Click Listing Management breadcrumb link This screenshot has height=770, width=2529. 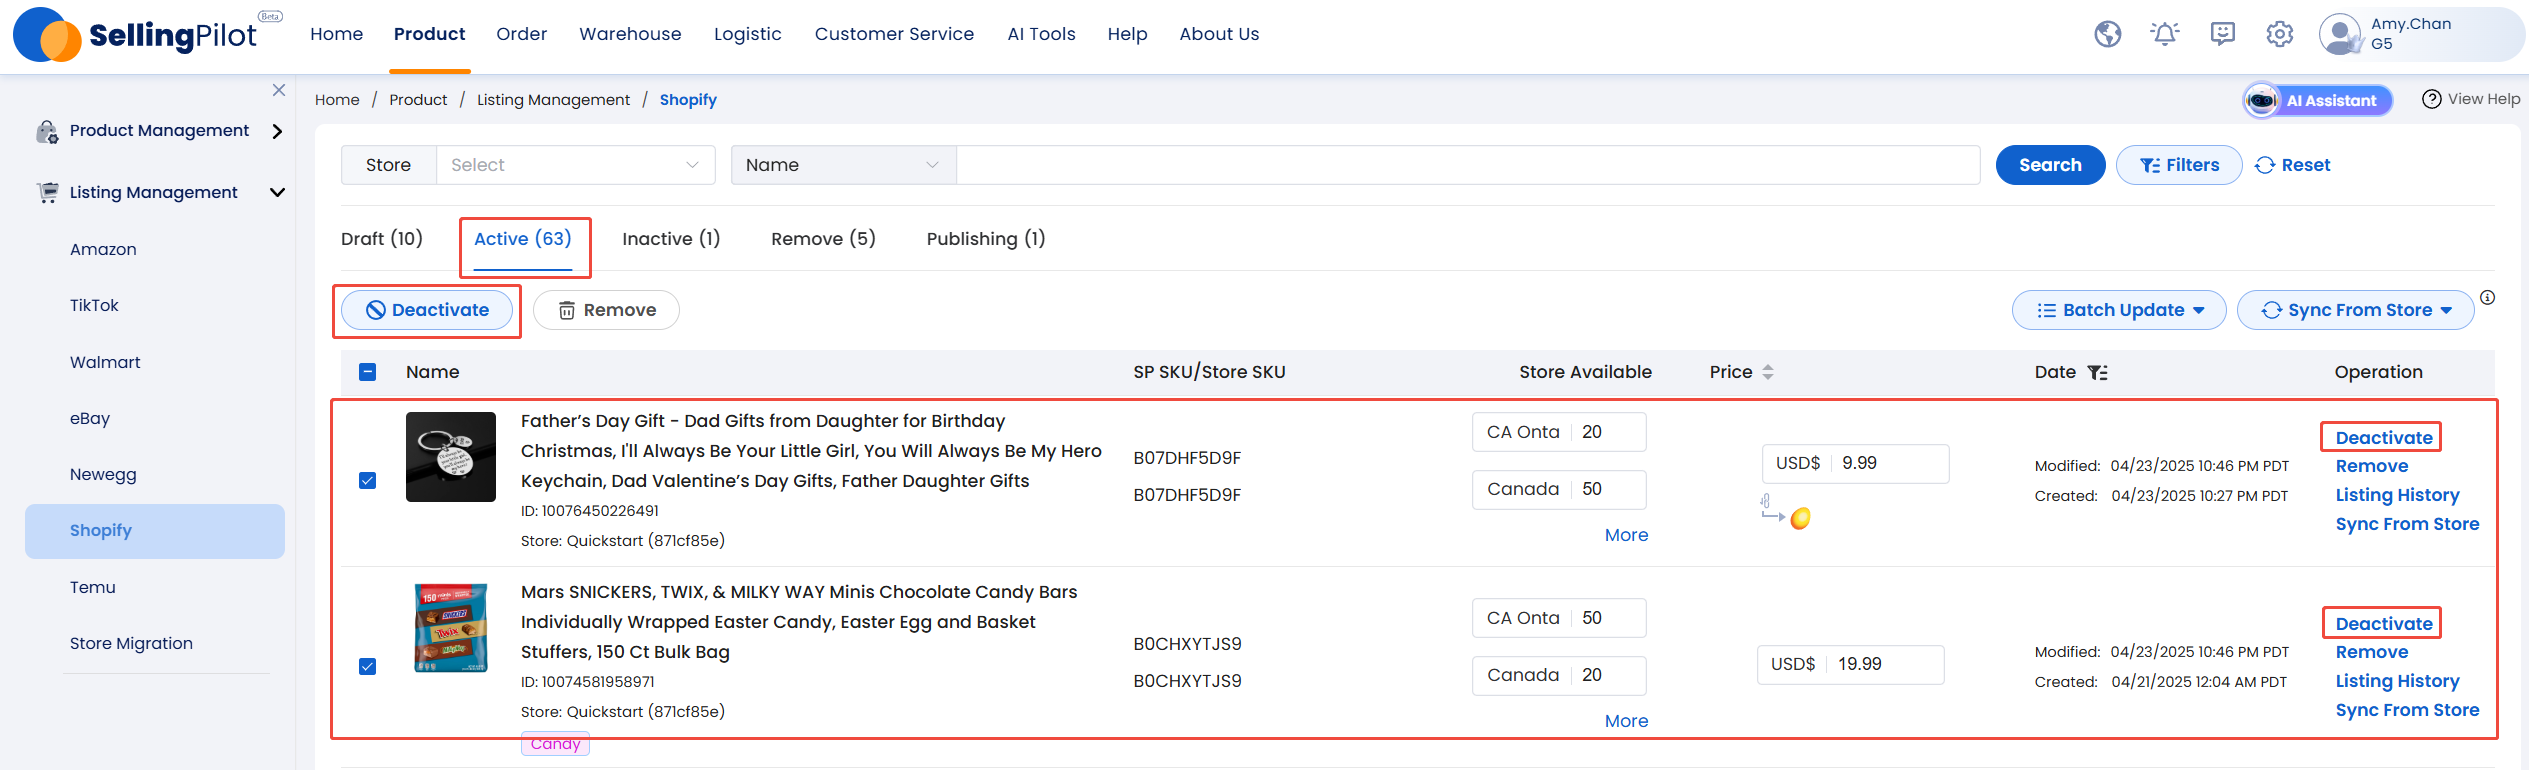click(x=553, y=100)
